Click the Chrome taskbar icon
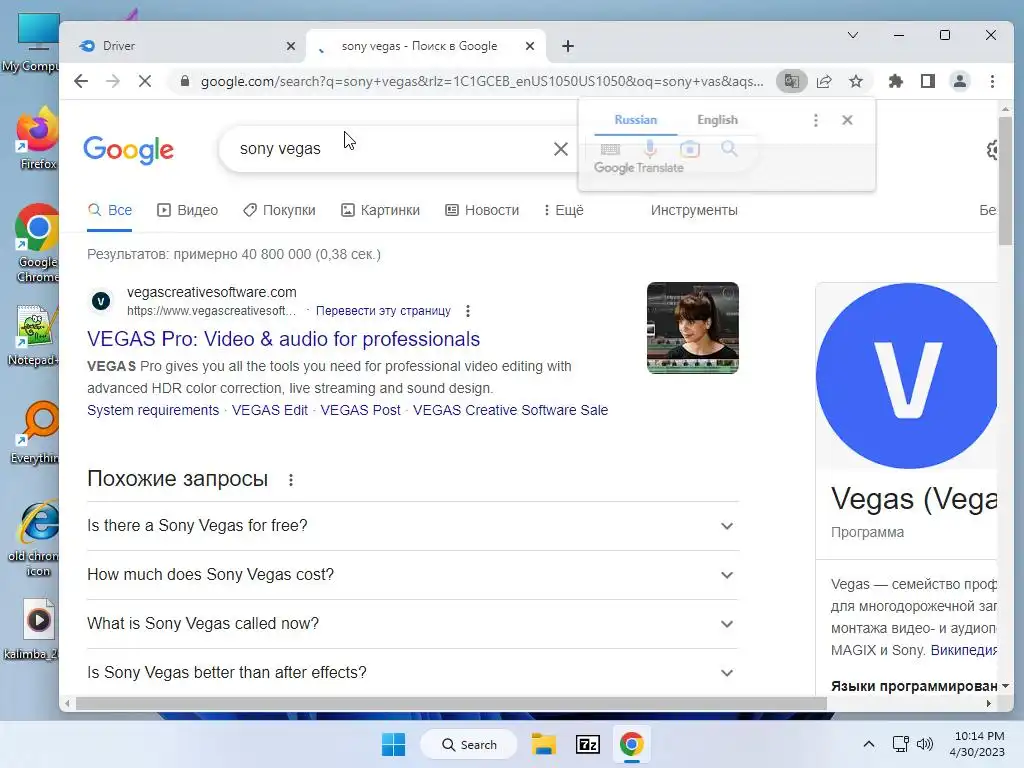The width and height of the screenshot is (1024, 768). tap(632, 744)
